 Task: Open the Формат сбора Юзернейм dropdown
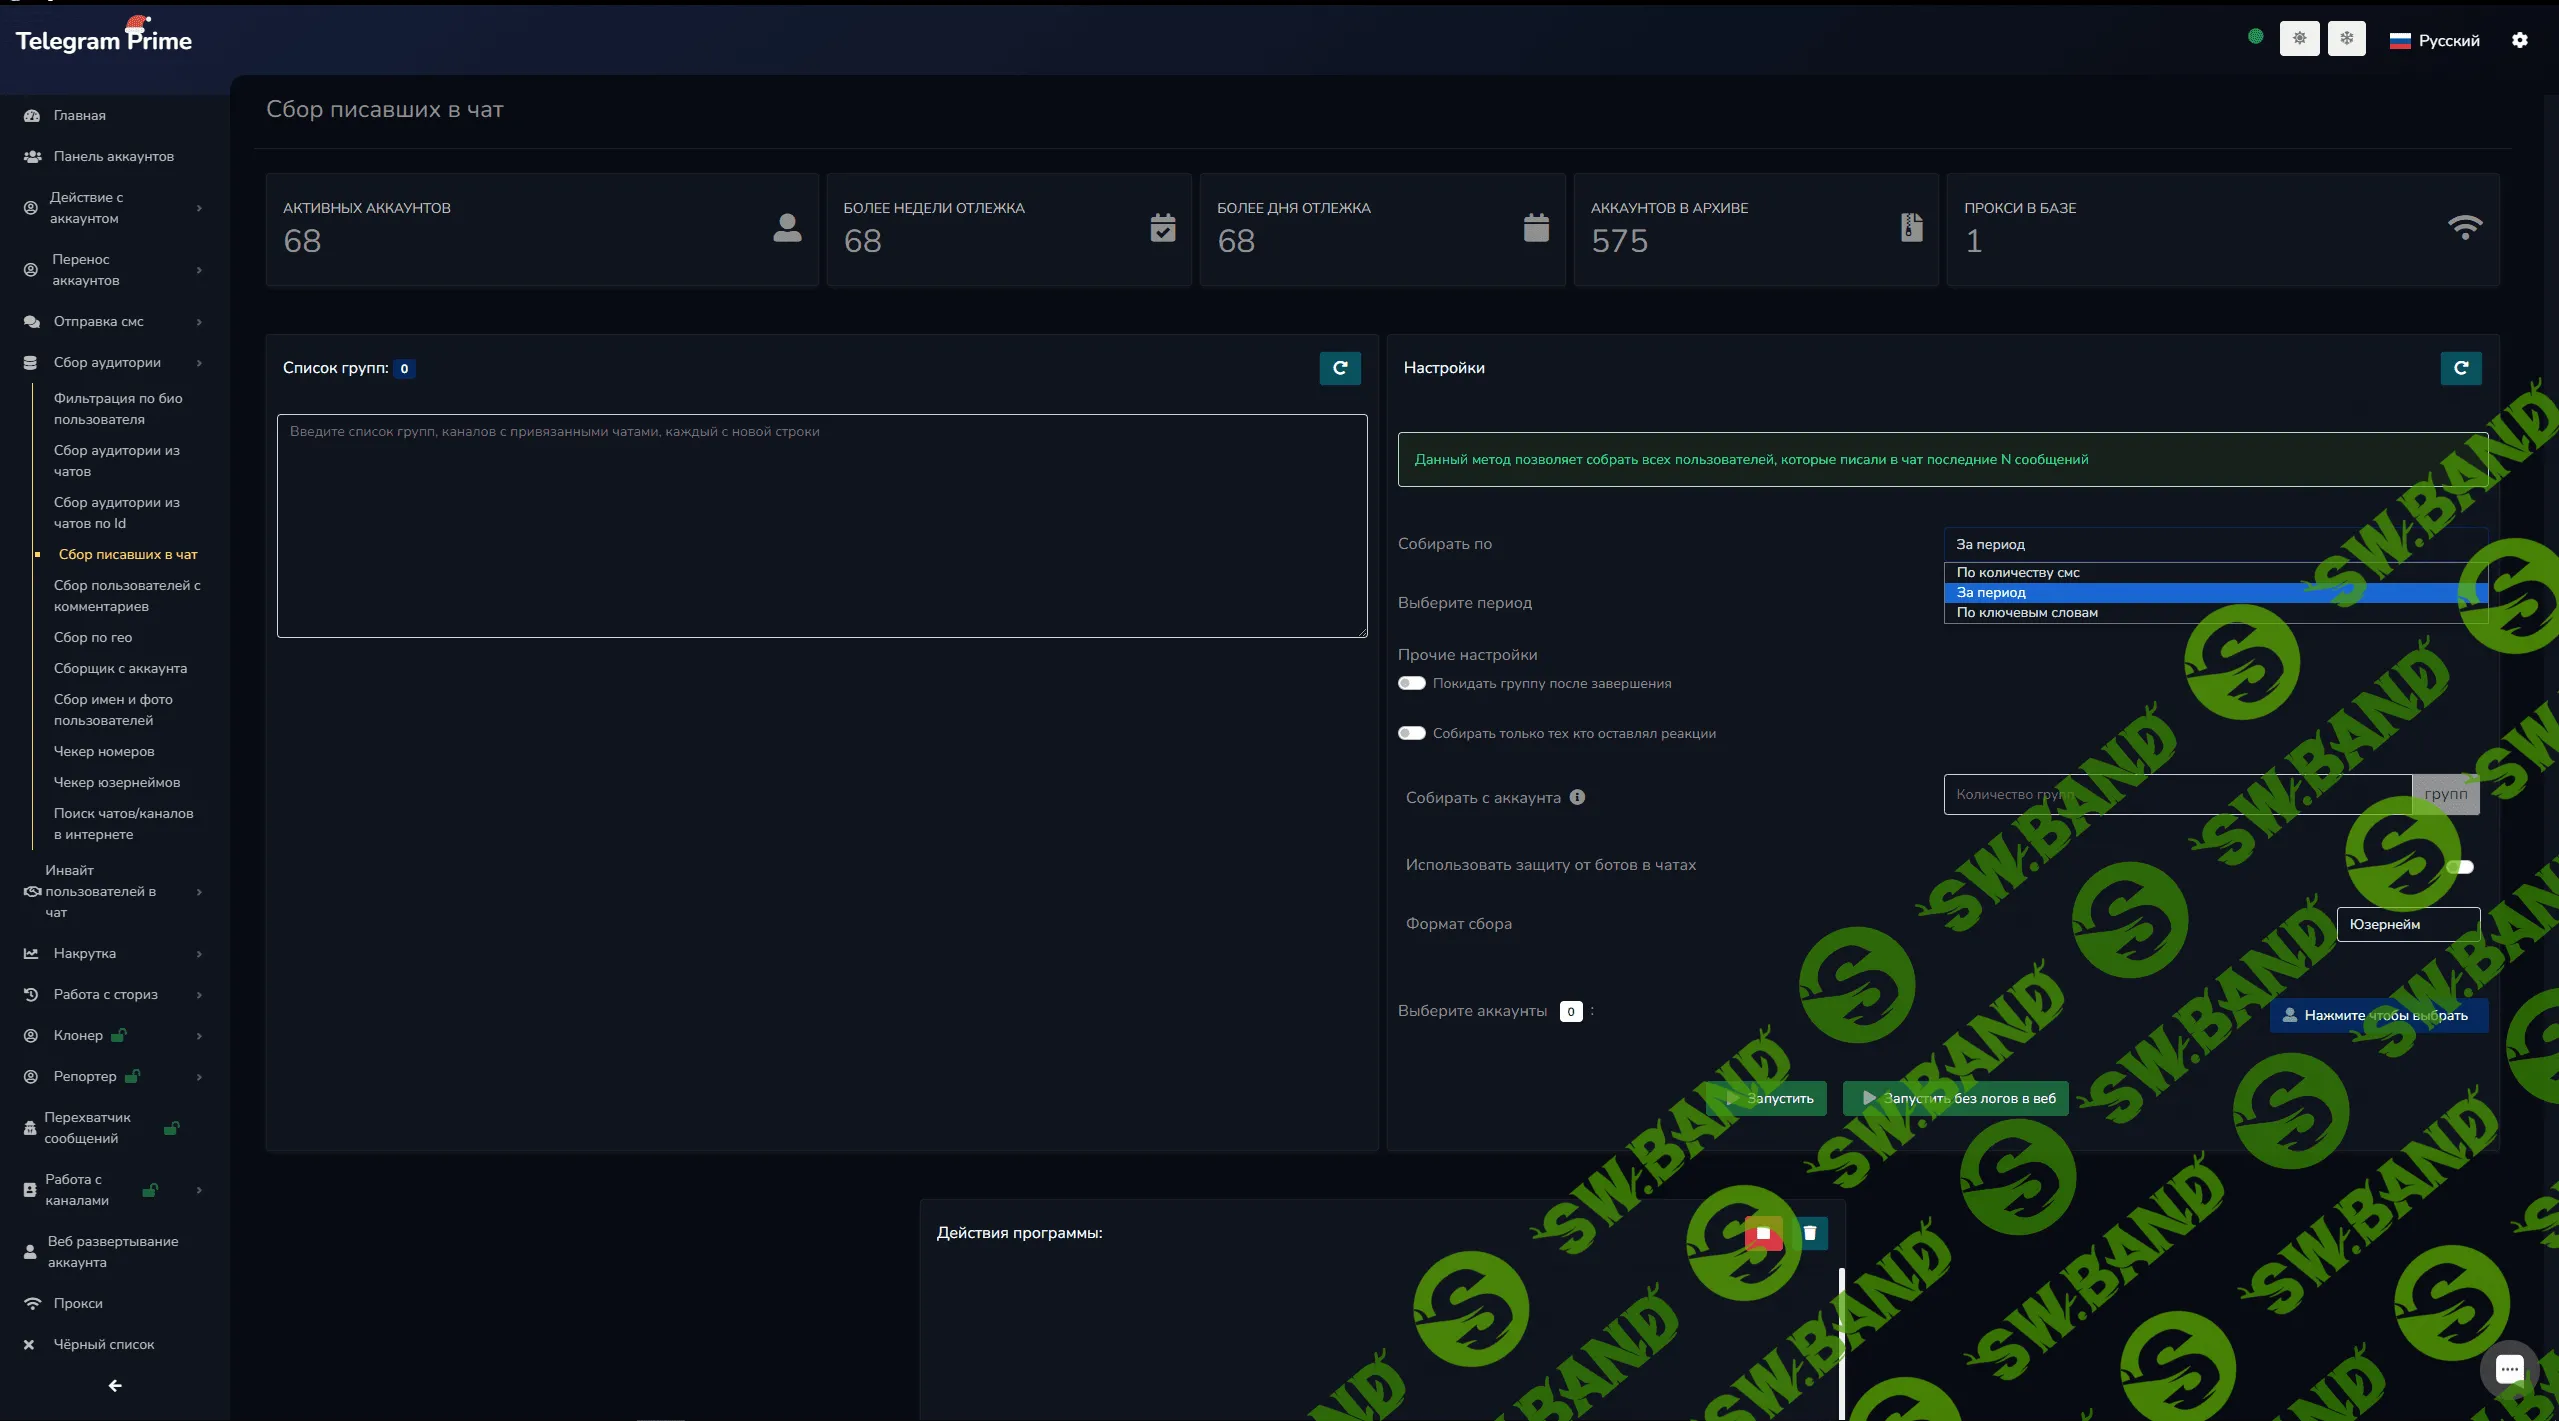[2406, 924]
